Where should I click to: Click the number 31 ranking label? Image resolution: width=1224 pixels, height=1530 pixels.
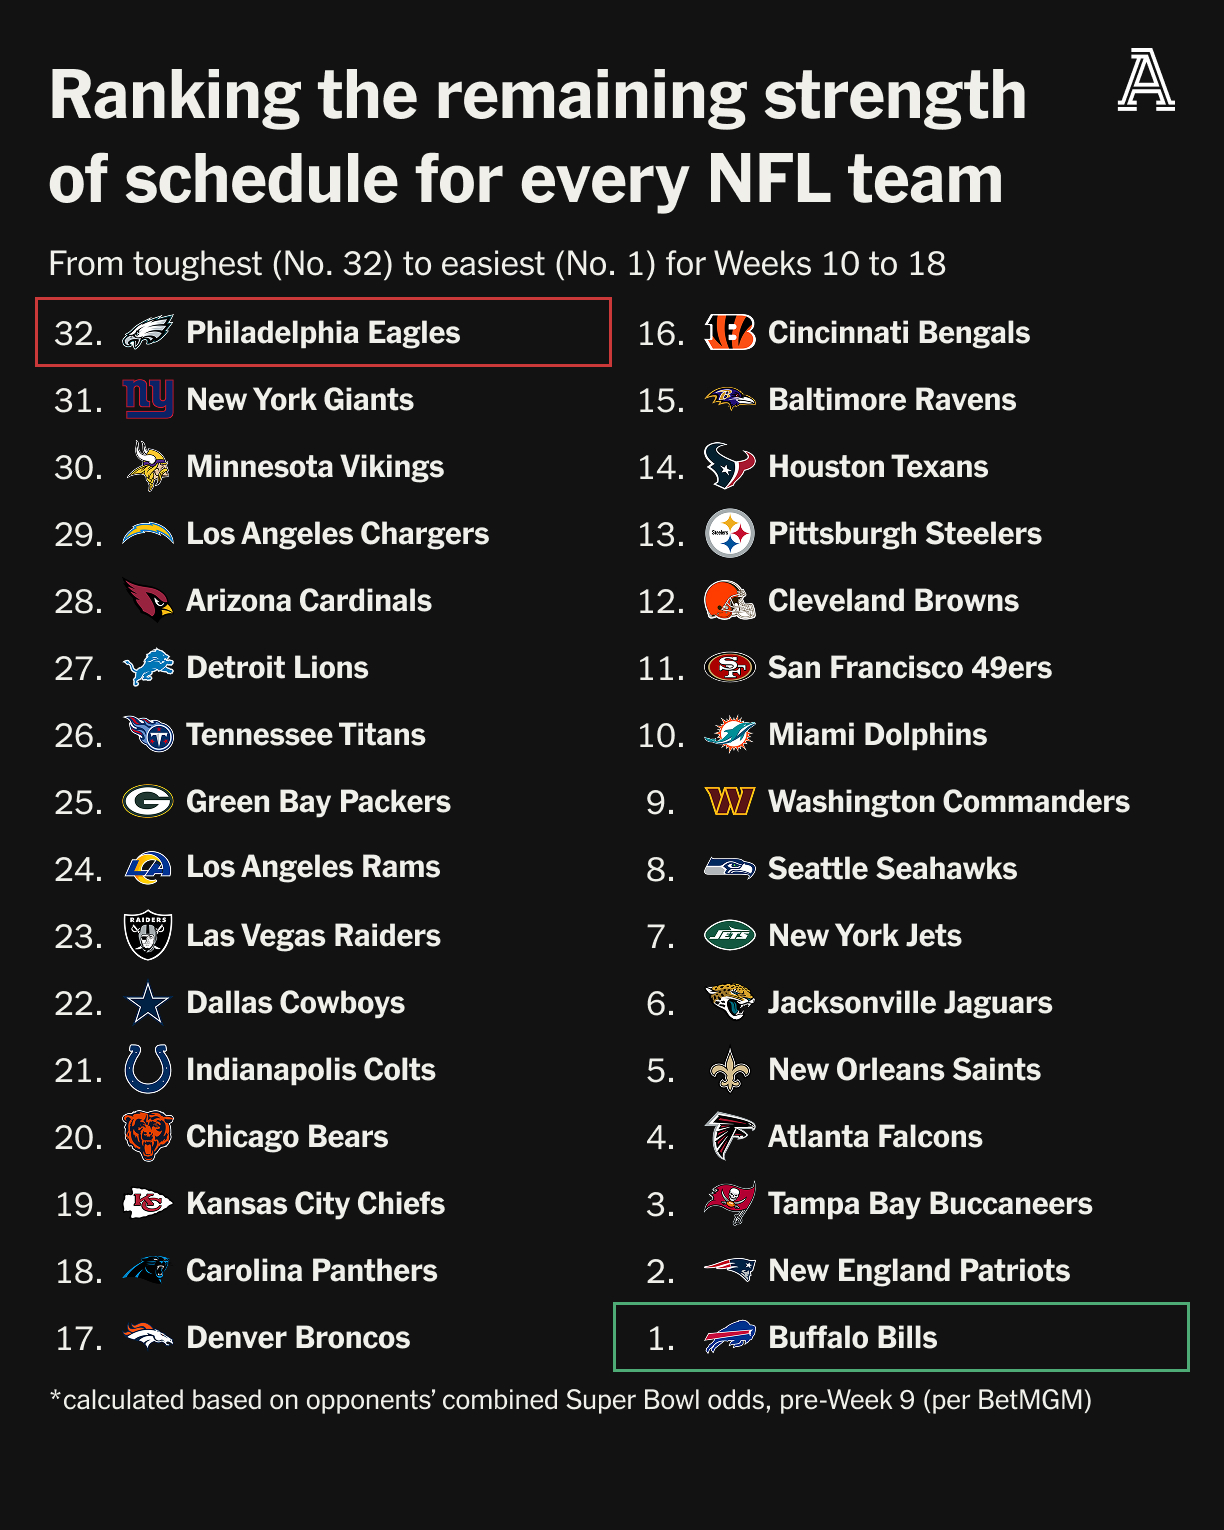[78, 400]
